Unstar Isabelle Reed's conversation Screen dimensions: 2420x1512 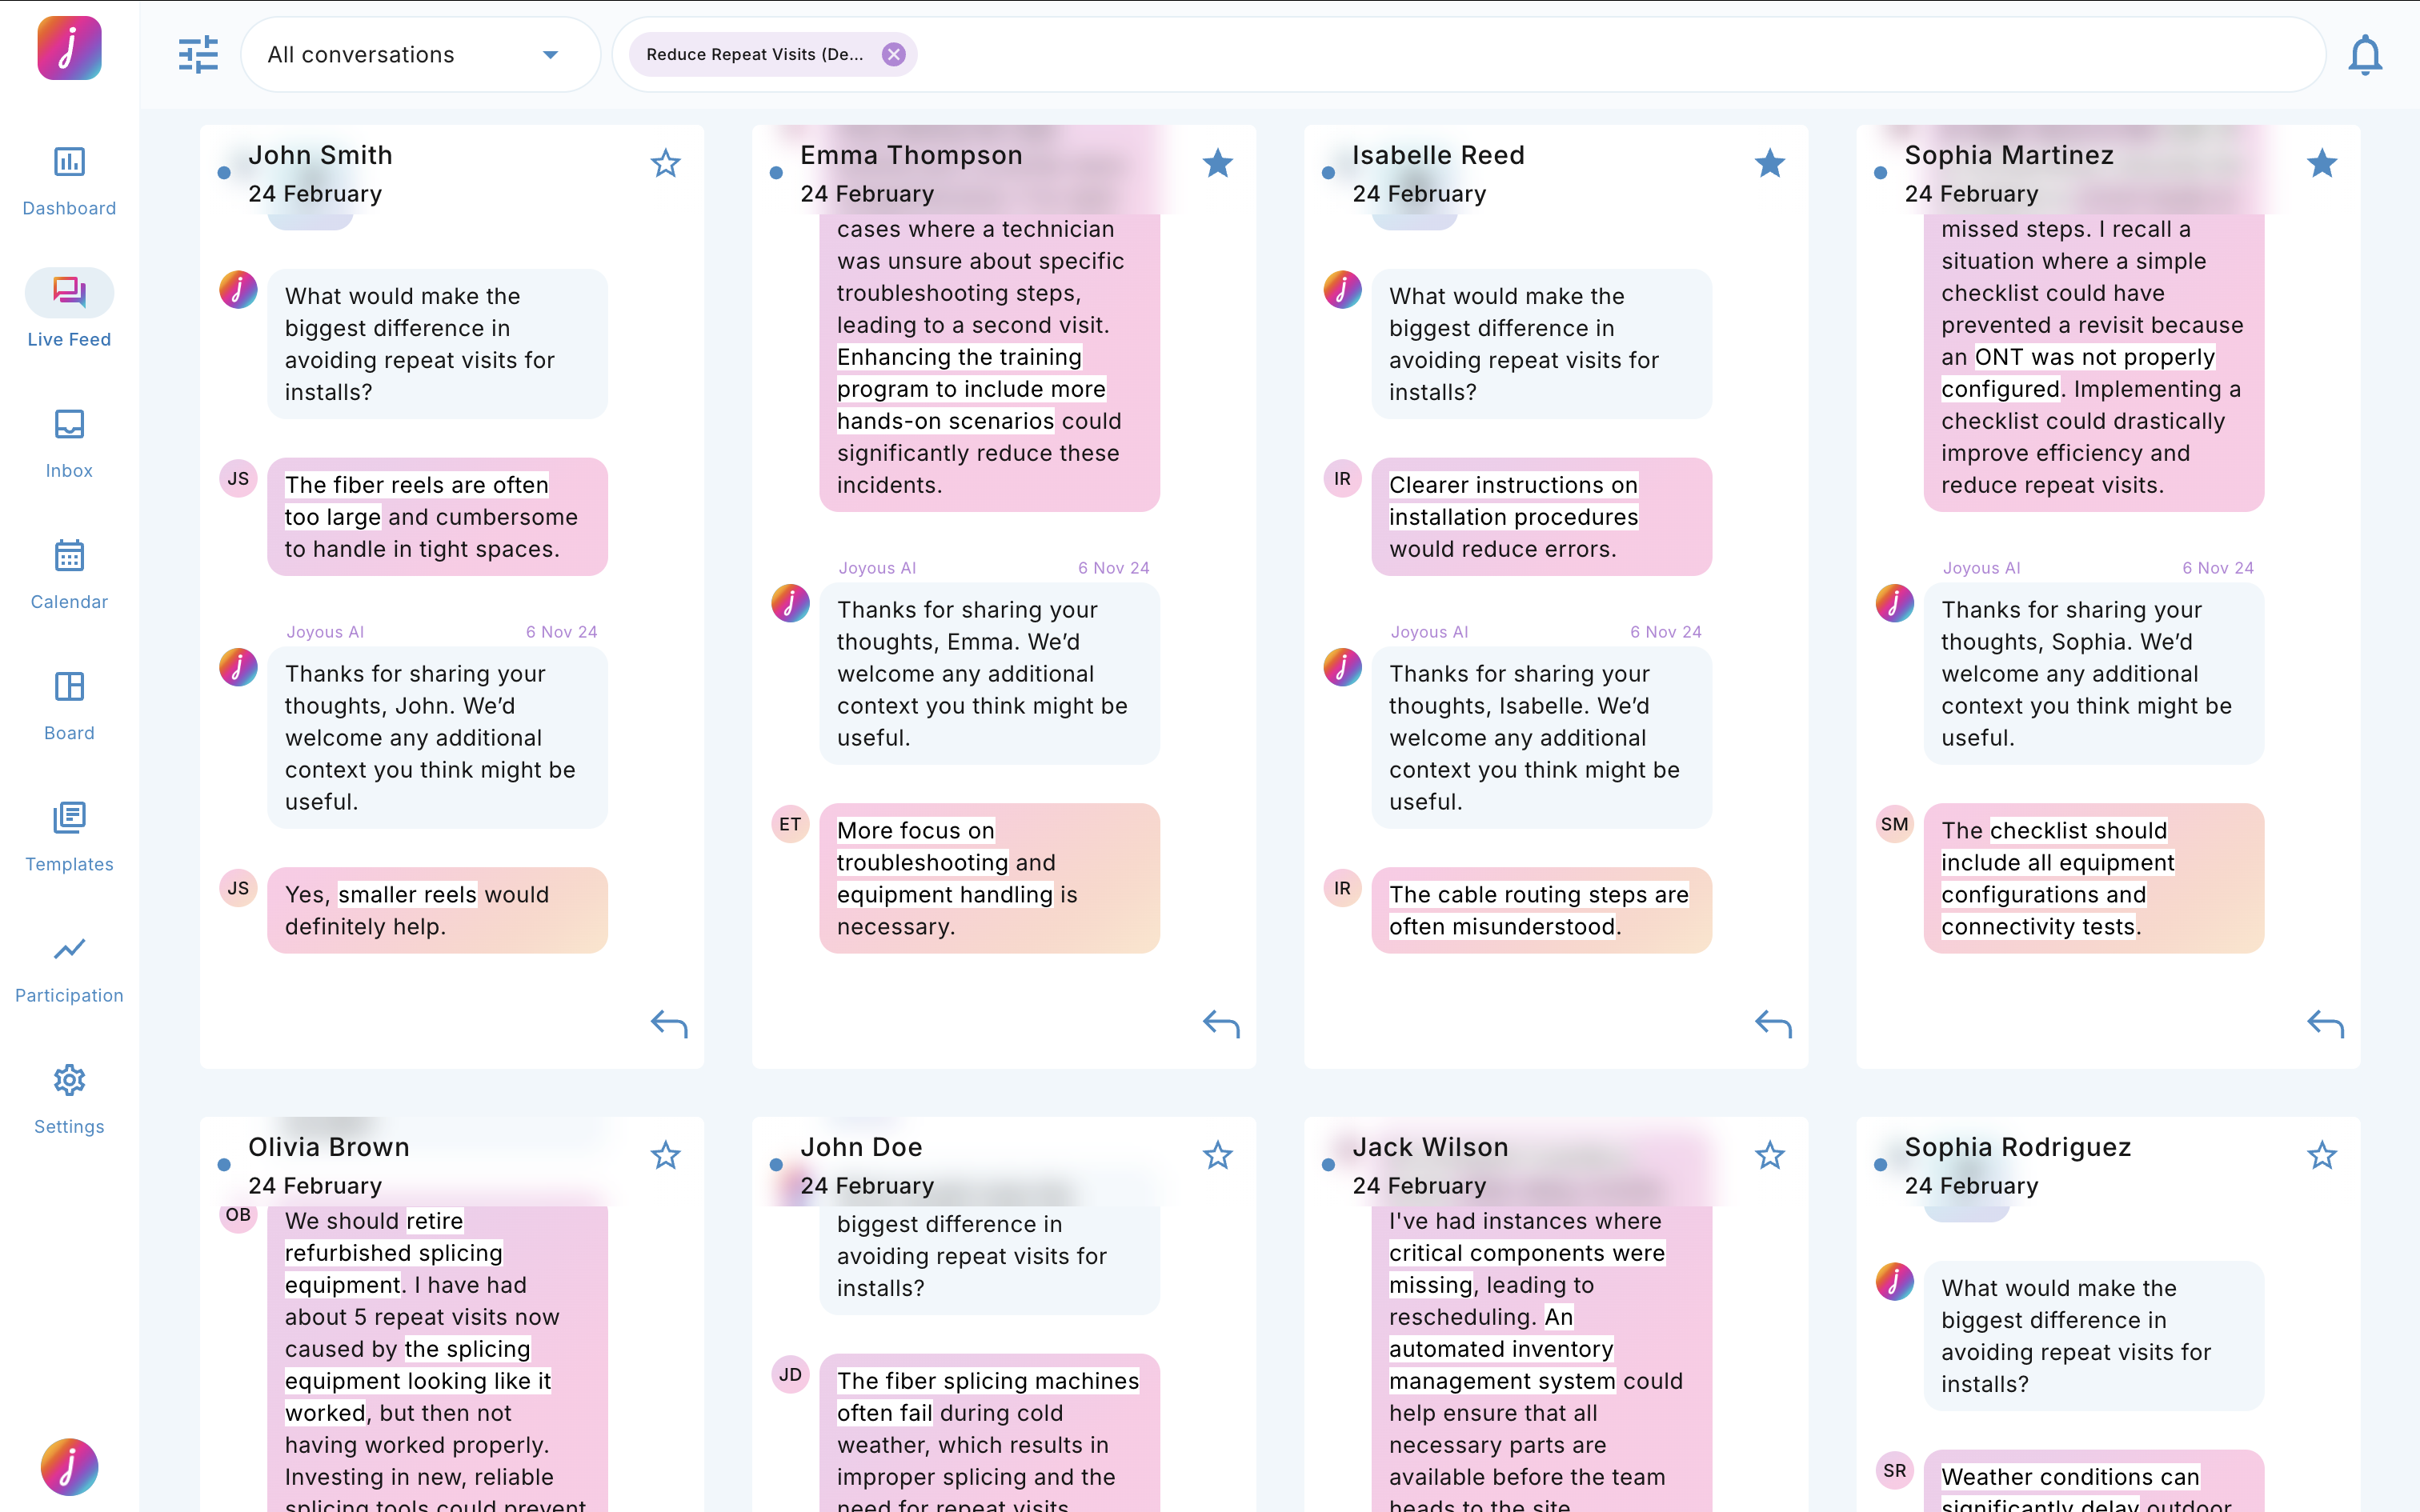(1769, 163)
